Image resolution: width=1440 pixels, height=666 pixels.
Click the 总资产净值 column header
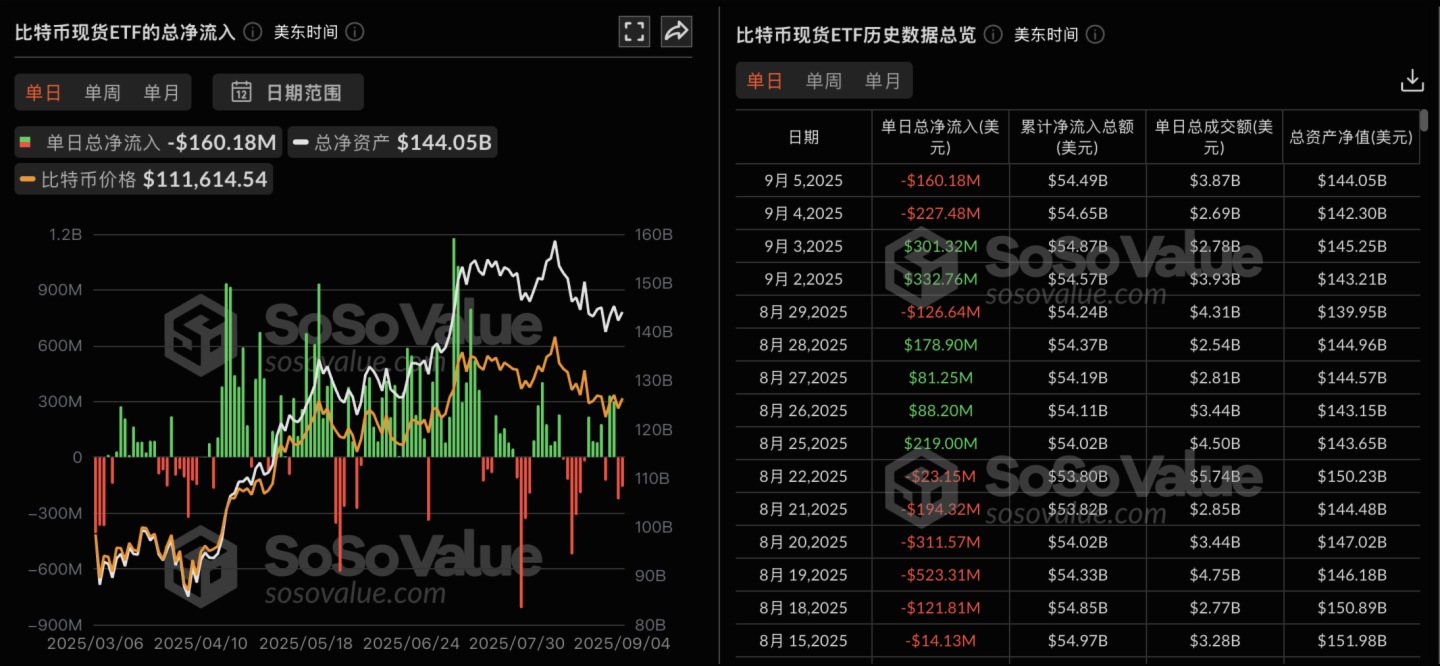(x=1351, y=137)
